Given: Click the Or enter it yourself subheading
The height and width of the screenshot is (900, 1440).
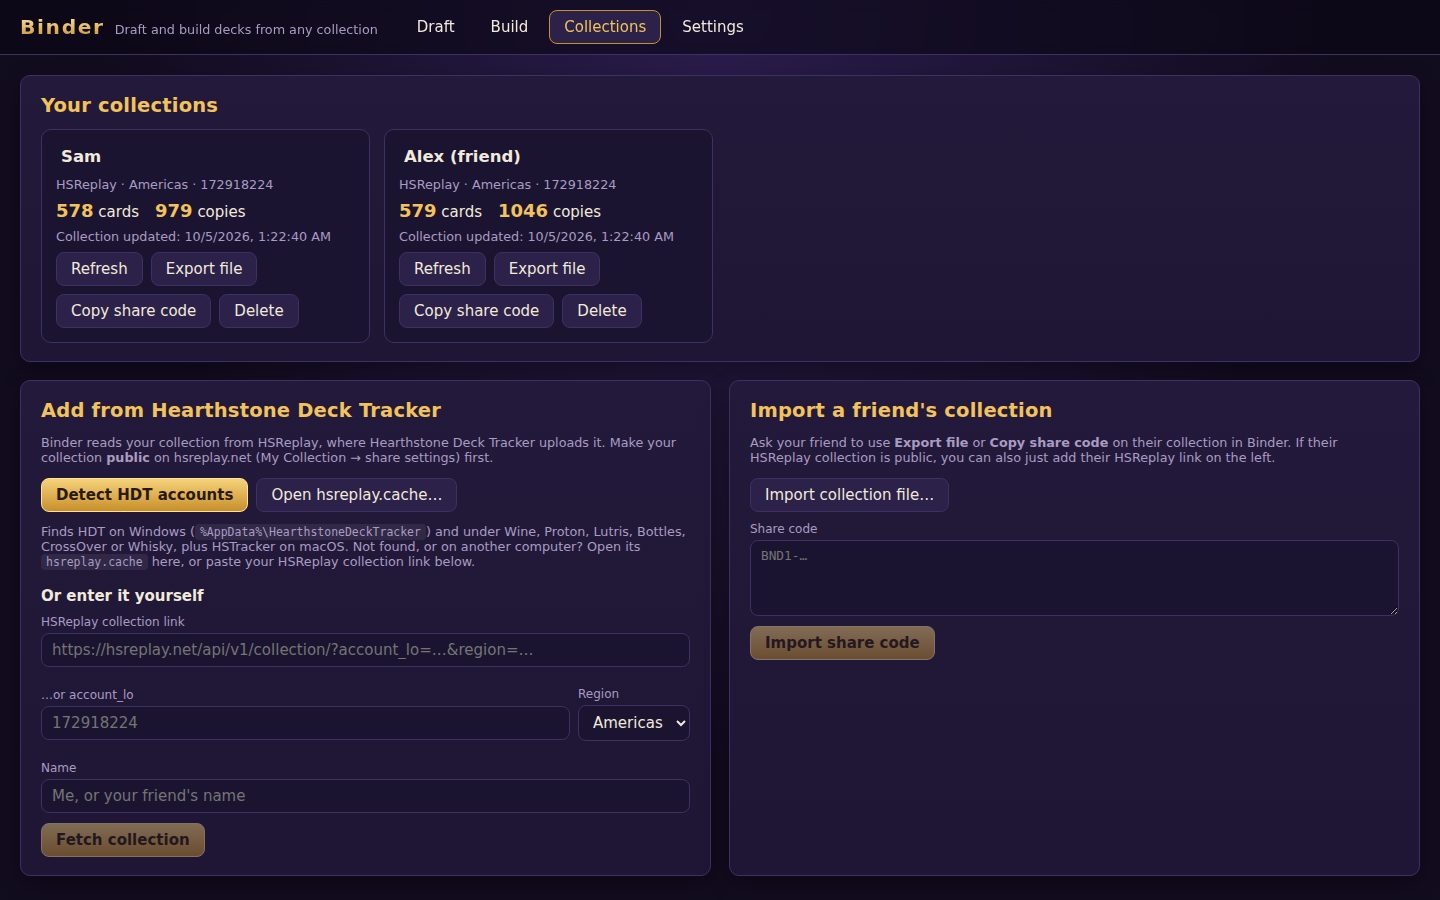Looking at the screenshot, I should point(122,595).
